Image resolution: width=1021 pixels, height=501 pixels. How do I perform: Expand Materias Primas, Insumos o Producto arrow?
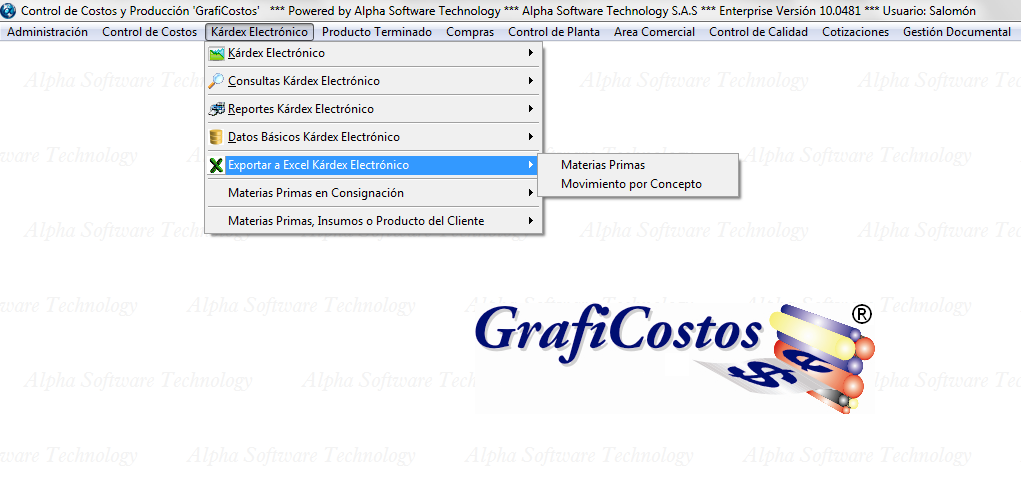click(x=530, y=221)
